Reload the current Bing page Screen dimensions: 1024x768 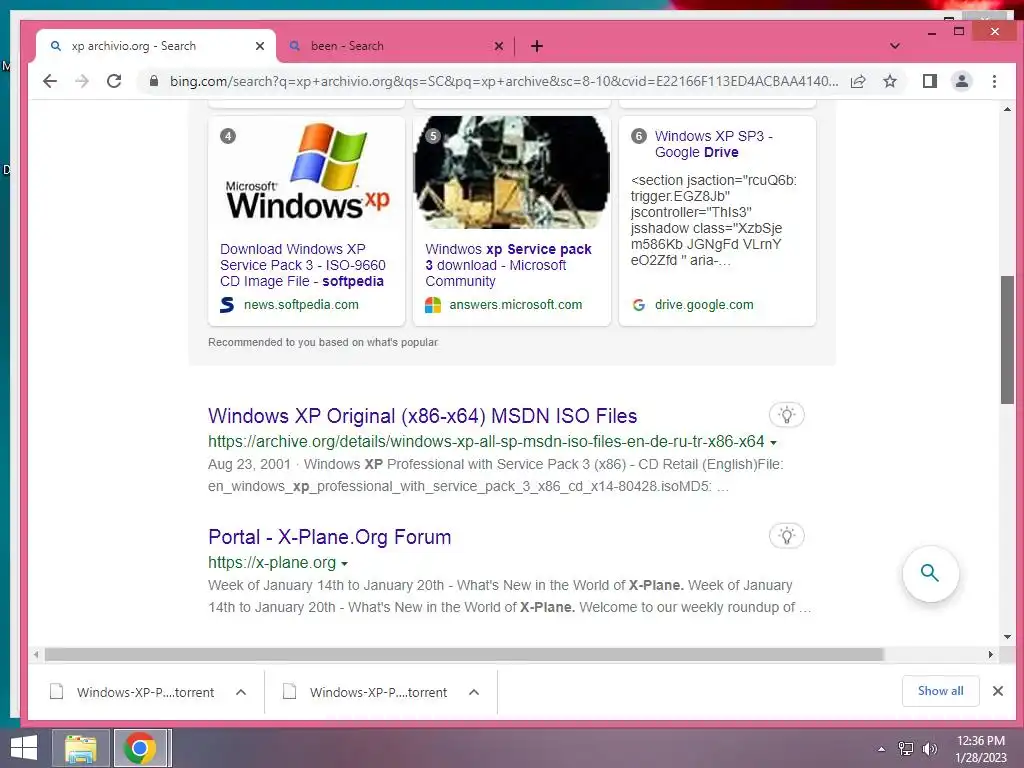tap(114, 81)
